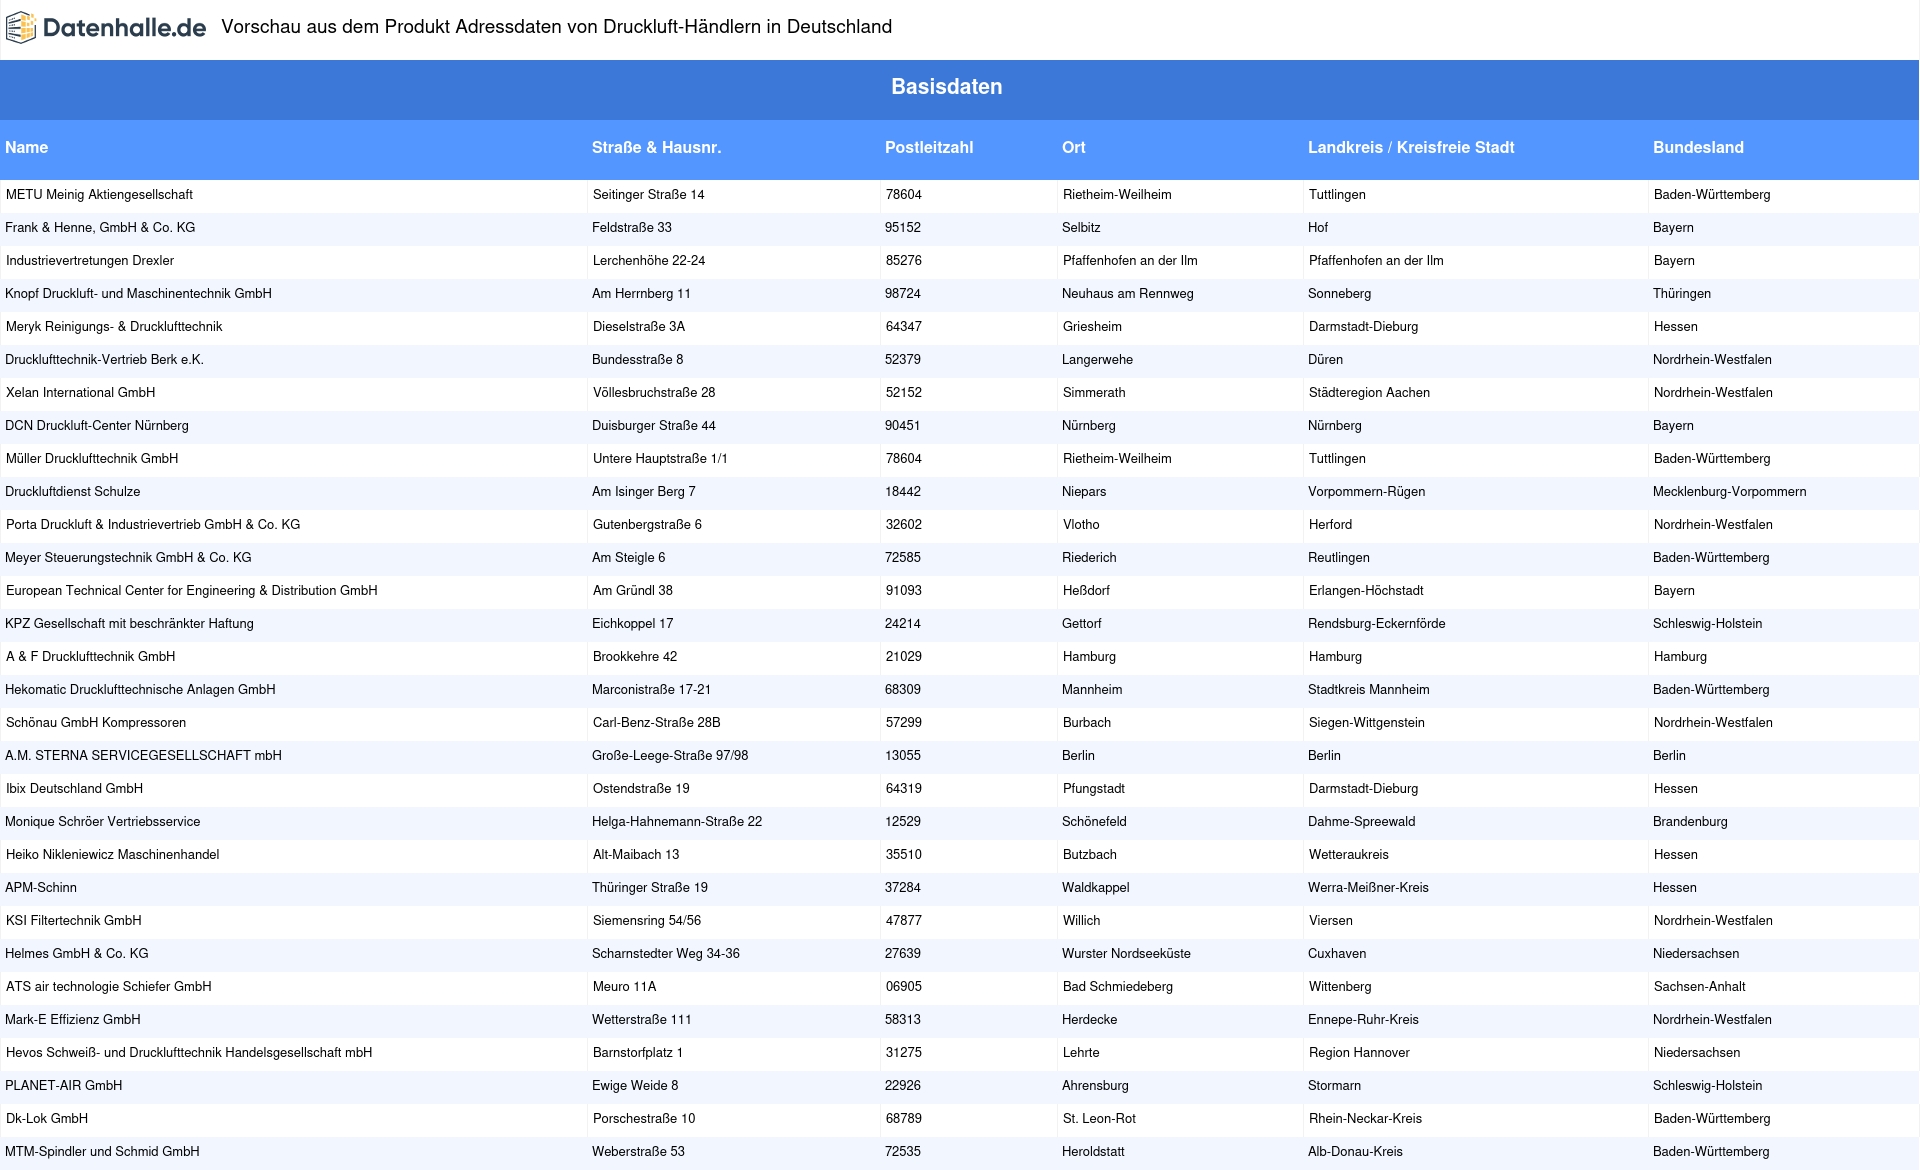This screenshot has height=1170, width=1920.
Task: Select Drucklufttechnik-Vertrieb Berk e.K.
Action: 104,360
